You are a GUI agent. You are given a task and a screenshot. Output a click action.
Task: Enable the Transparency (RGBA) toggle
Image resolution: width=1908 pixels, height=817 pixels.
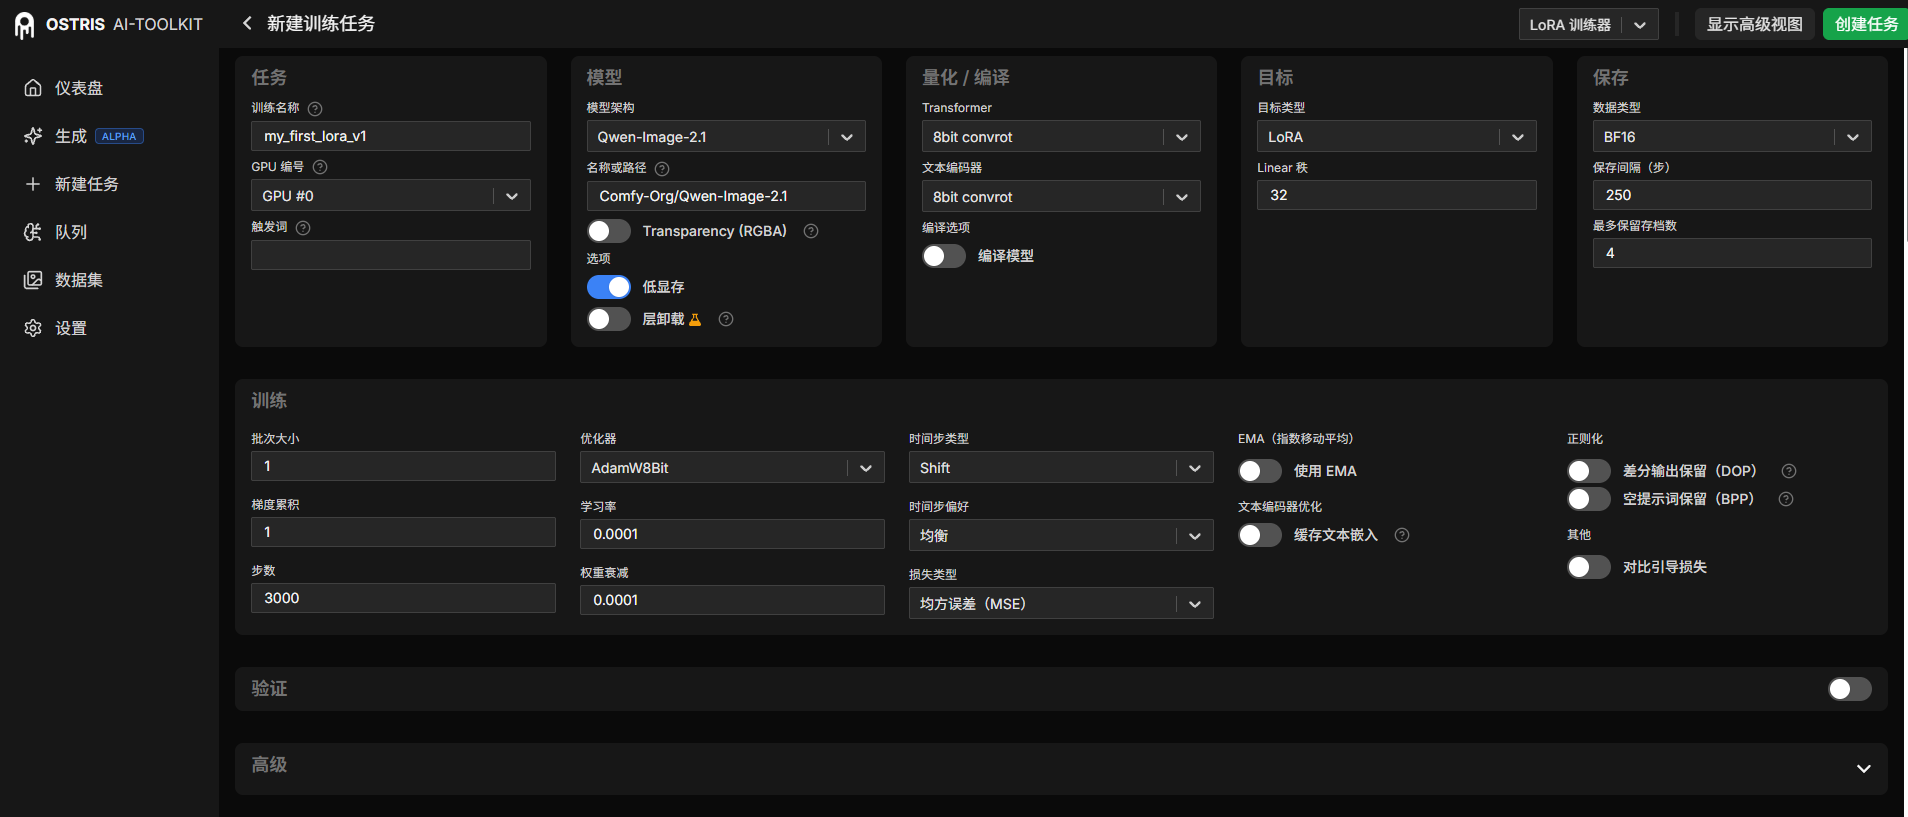click(608, 231)
